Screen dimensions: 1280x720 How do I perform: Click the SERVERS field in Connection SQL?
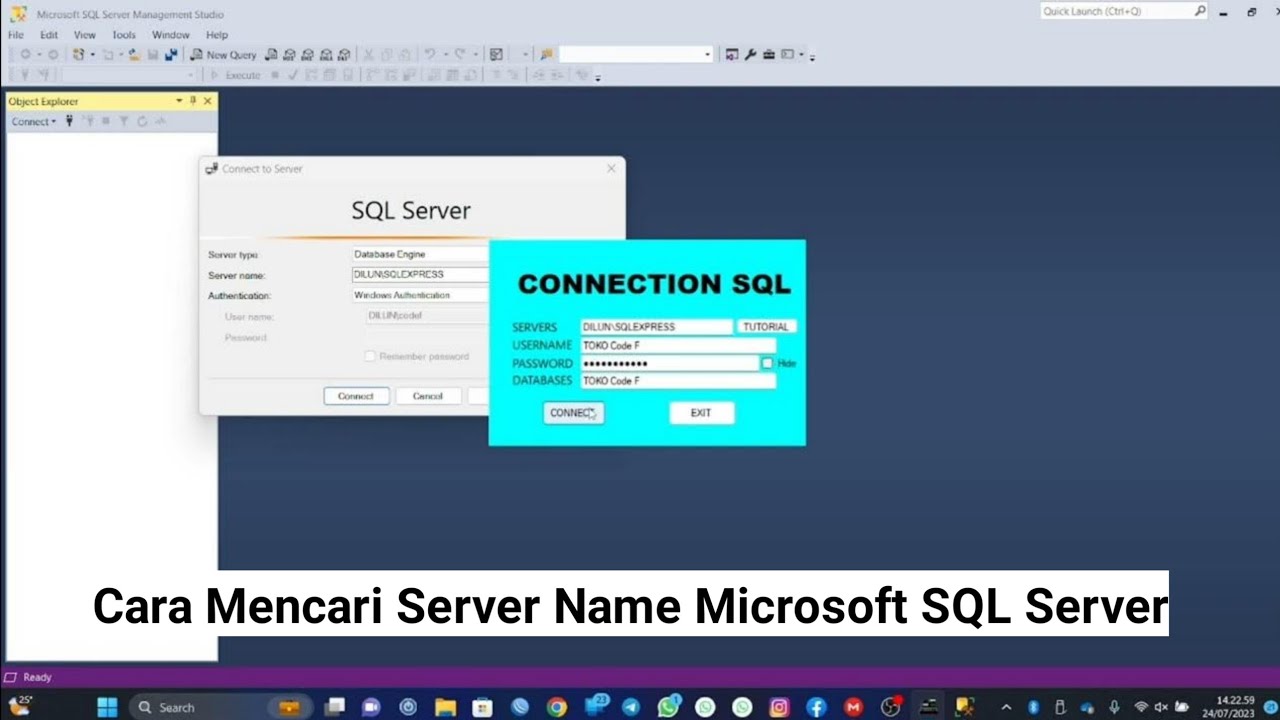657,327
